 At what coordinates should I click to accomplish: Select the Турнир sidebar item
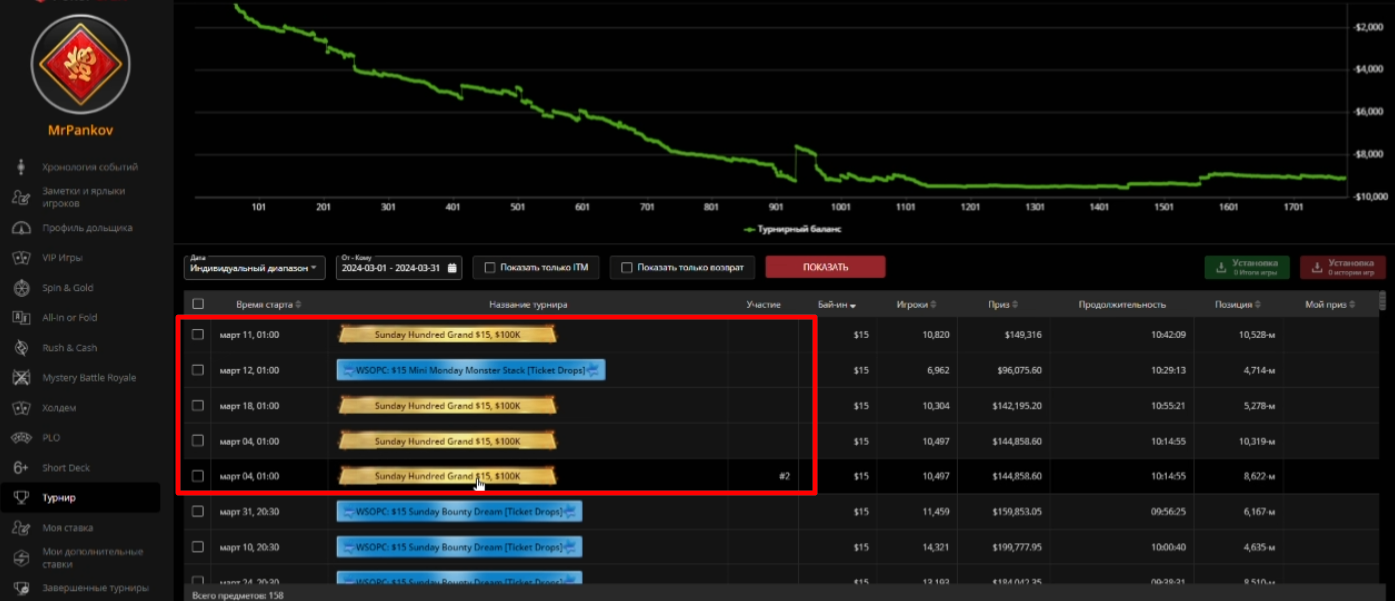pyautogui.click(x=80, y=497)
